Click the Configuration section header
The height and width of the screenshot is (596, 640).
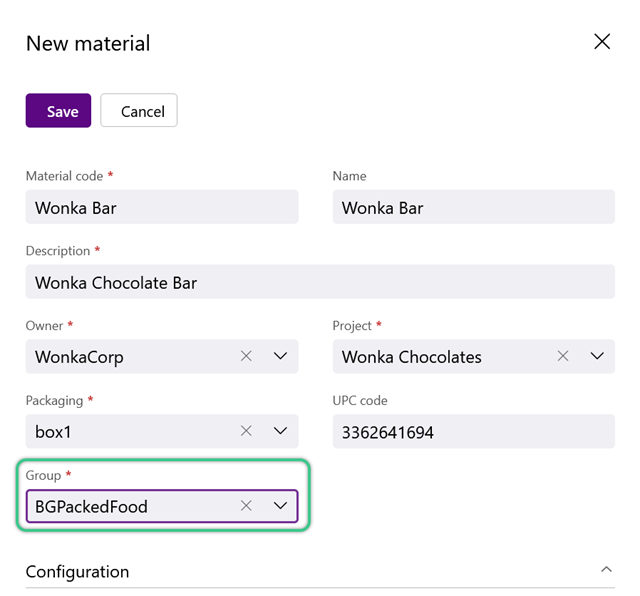click(320, 572)
